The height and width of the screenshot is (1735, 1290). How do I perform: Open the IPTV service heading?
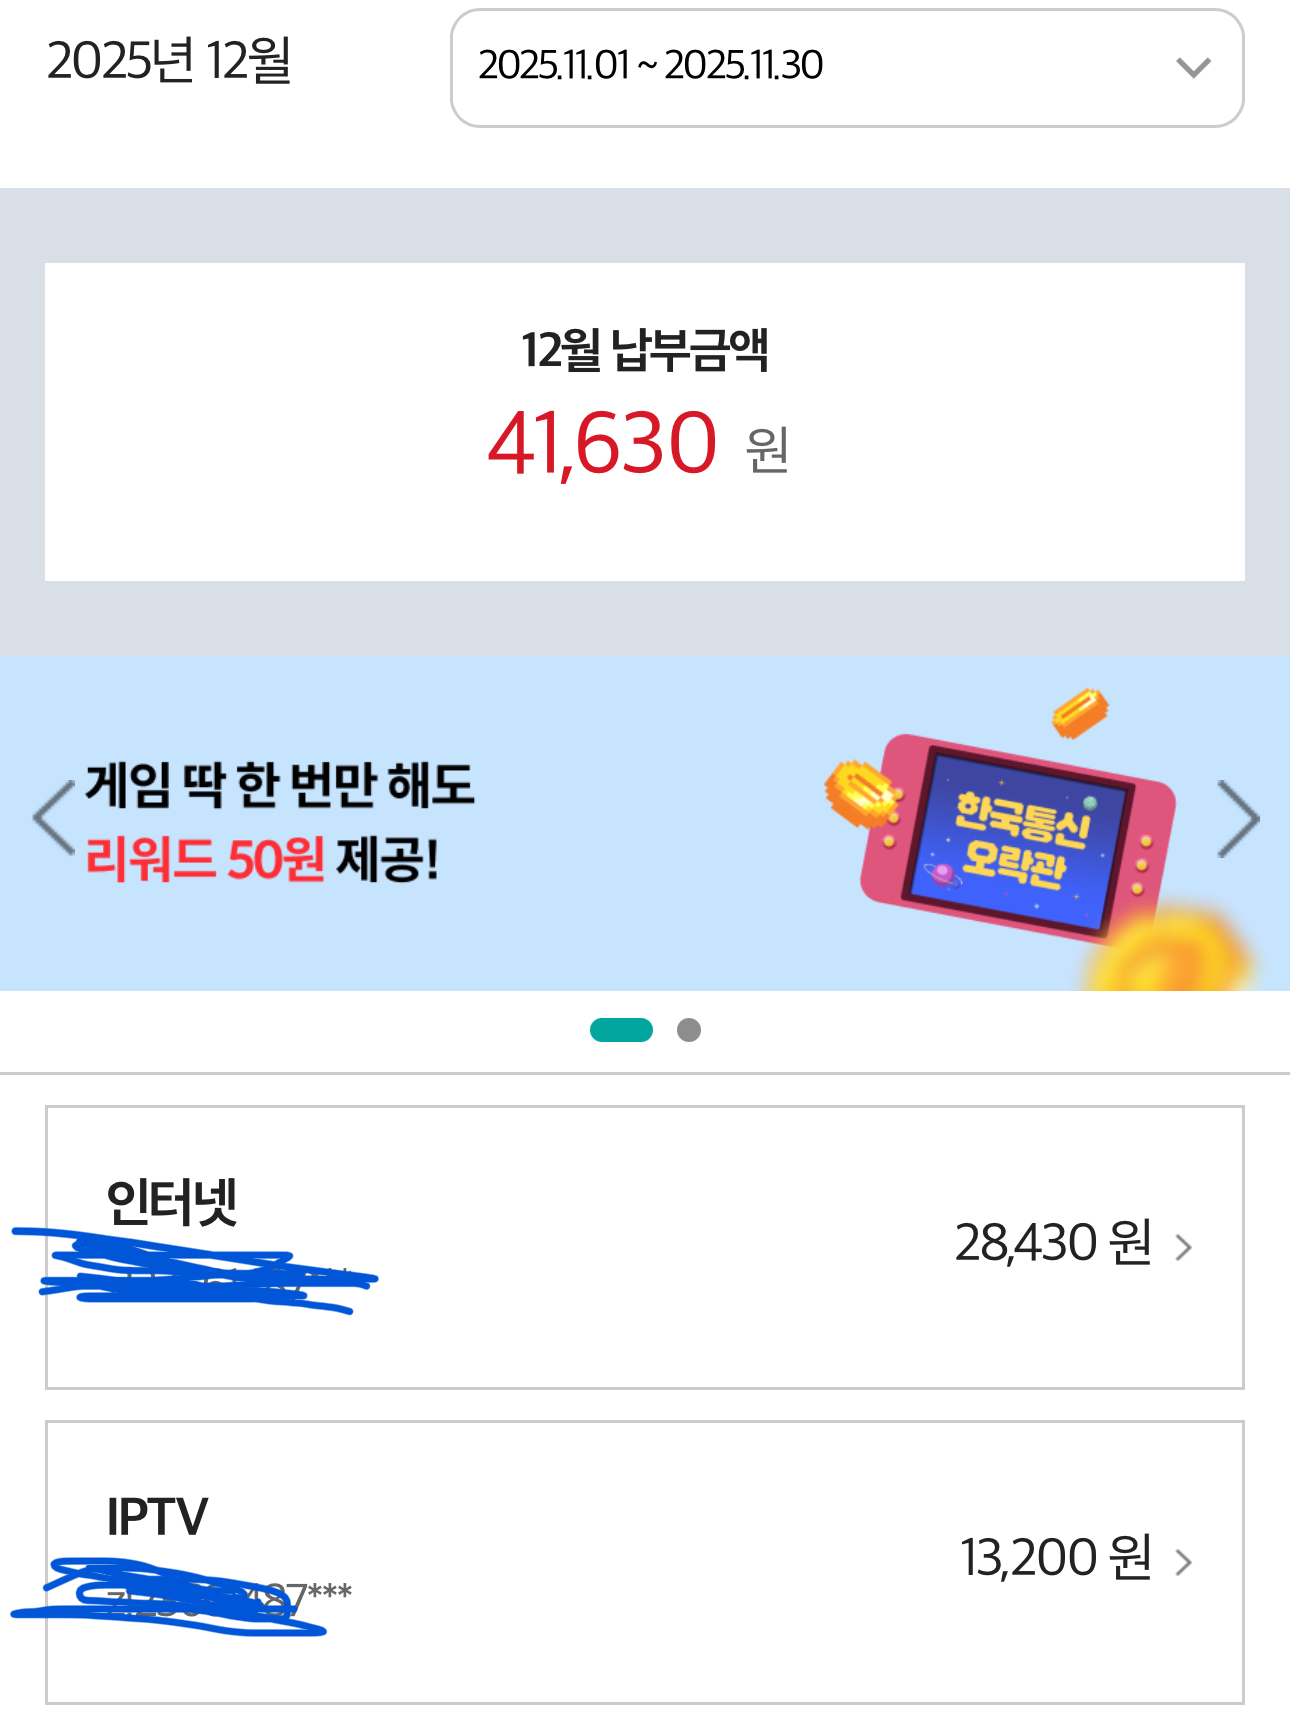point(157,1516)
